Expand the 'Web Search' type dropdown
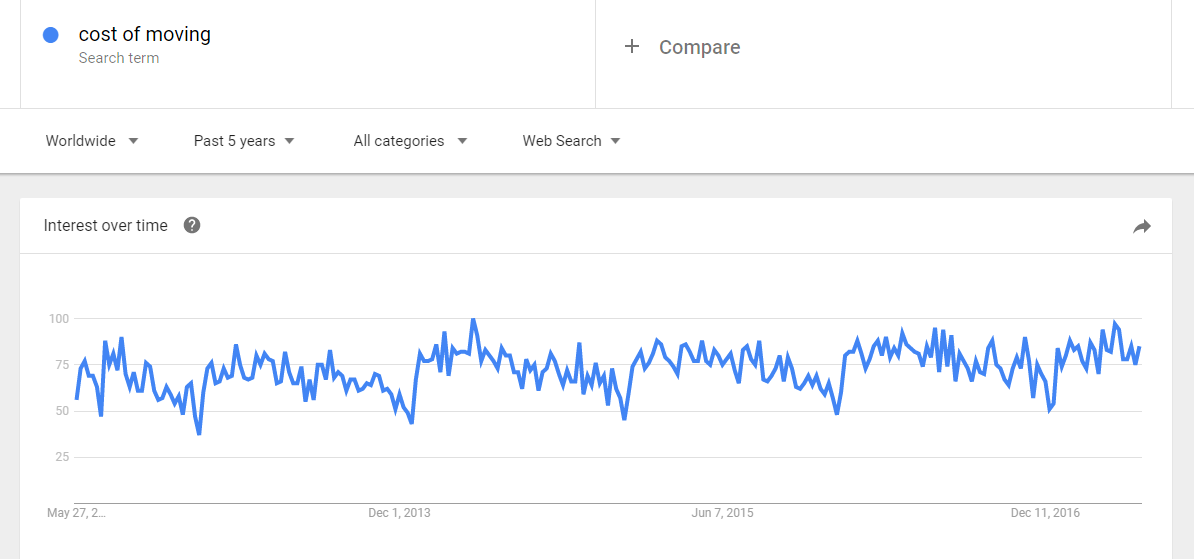 [x=571, y=141]
